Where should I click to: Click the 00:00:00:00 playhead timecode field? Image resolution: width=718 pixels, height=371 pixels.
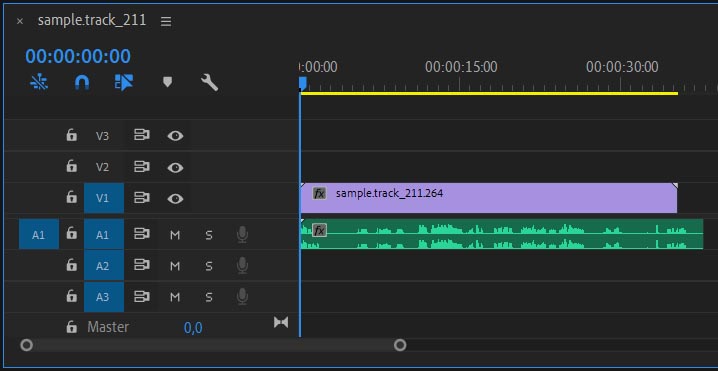(78, 56)
